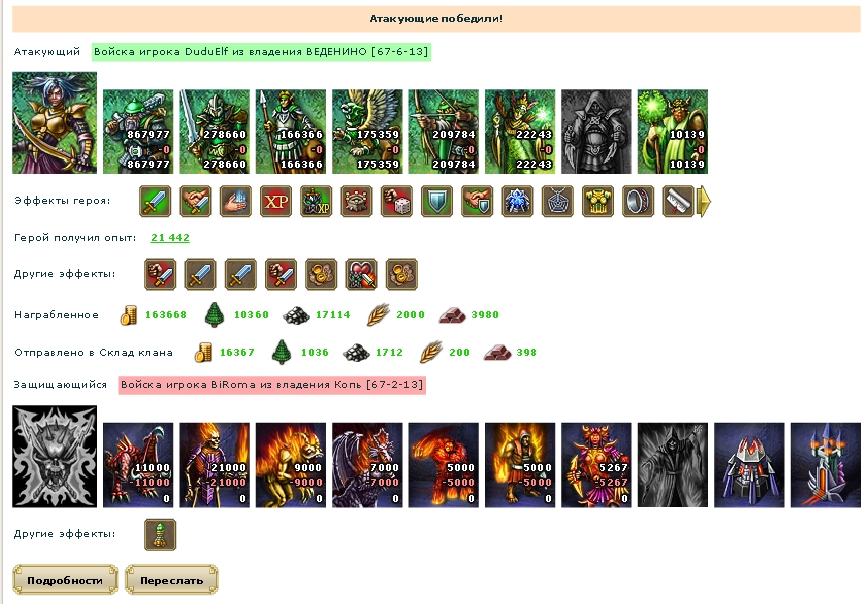Viewport: 866px width, 604px height.
Task: Select the dice hero effect icon
Action: coord(397,201)
